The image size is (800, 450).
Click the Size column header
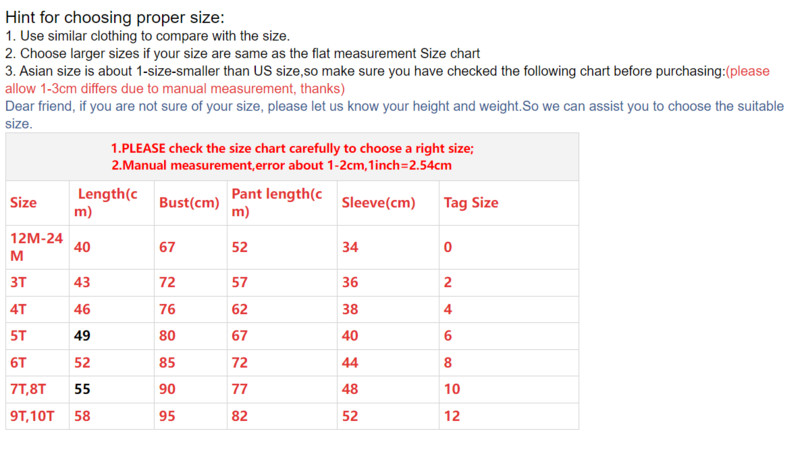click(x=23, y=203)
